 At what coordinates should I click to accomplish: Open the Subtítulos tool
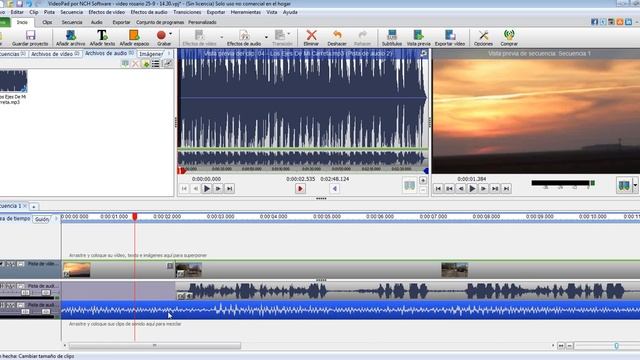(391, 38)
